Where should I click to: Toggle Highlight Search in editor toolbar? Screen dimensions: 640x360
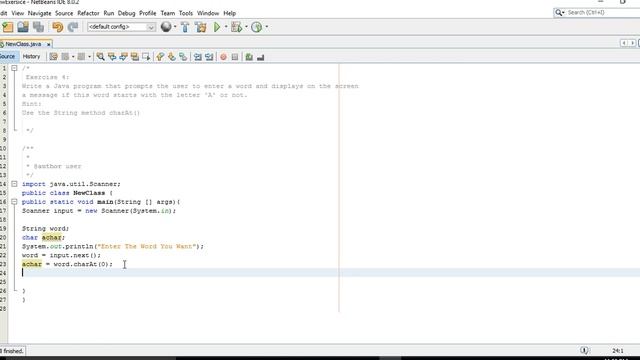[135, 57]
